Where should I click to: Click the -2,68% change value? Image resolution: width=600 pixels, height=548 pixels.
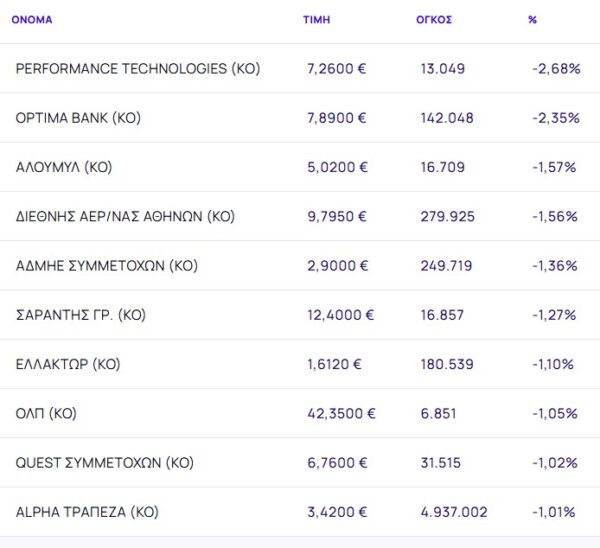pos(555,69)
